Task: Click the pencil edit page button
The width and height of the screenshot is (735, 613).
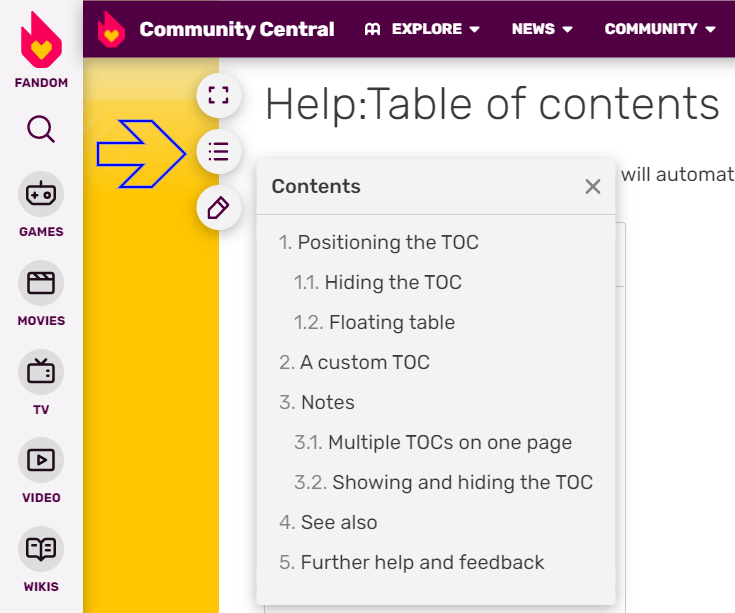Action: pyautogui.click(x=219, y=208)
